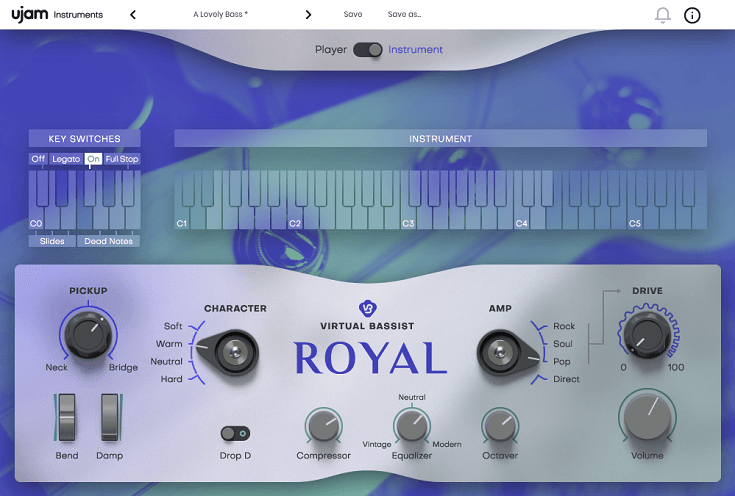
Task: Open the A Lovely Bass preset name
Action: tap(220, 15)
